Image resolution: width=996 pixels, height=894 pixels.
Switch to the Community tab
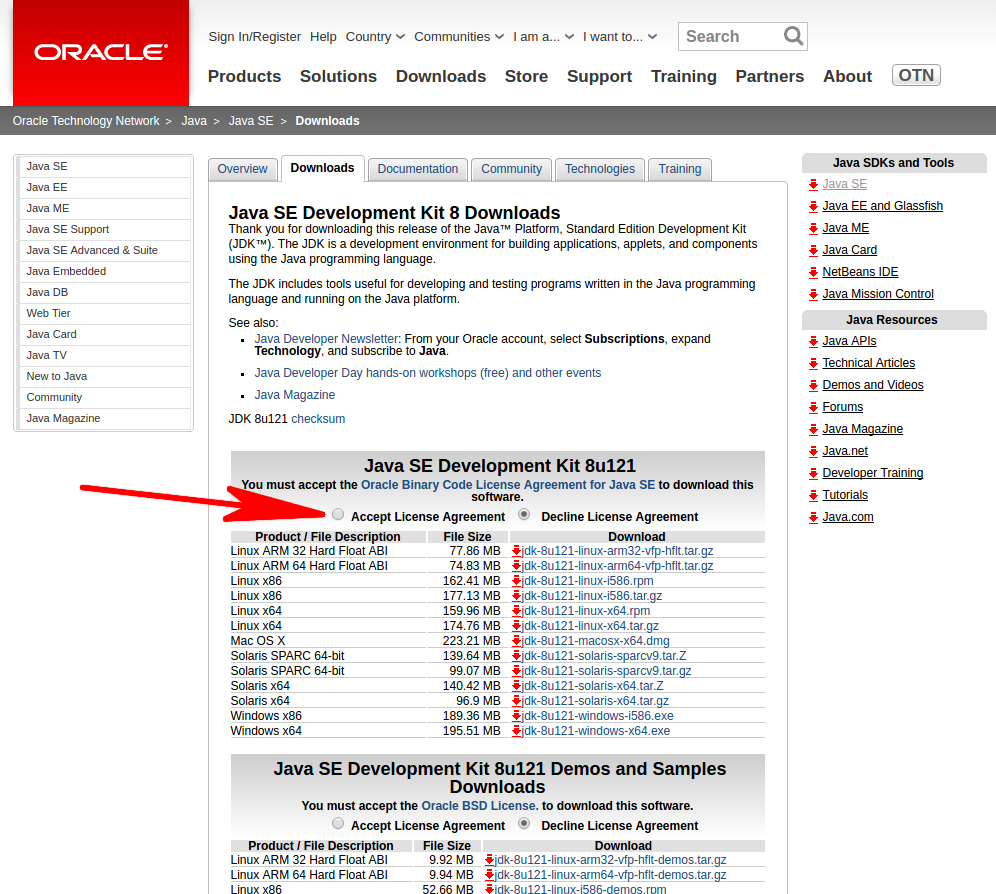[x=511, y=169]
